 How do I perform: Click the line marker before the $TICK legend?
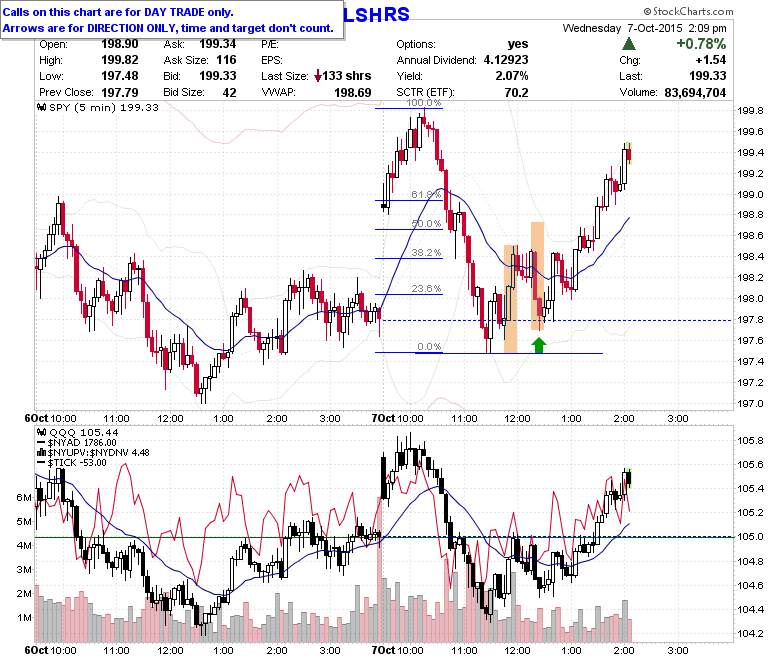click(x=42, y=463)
